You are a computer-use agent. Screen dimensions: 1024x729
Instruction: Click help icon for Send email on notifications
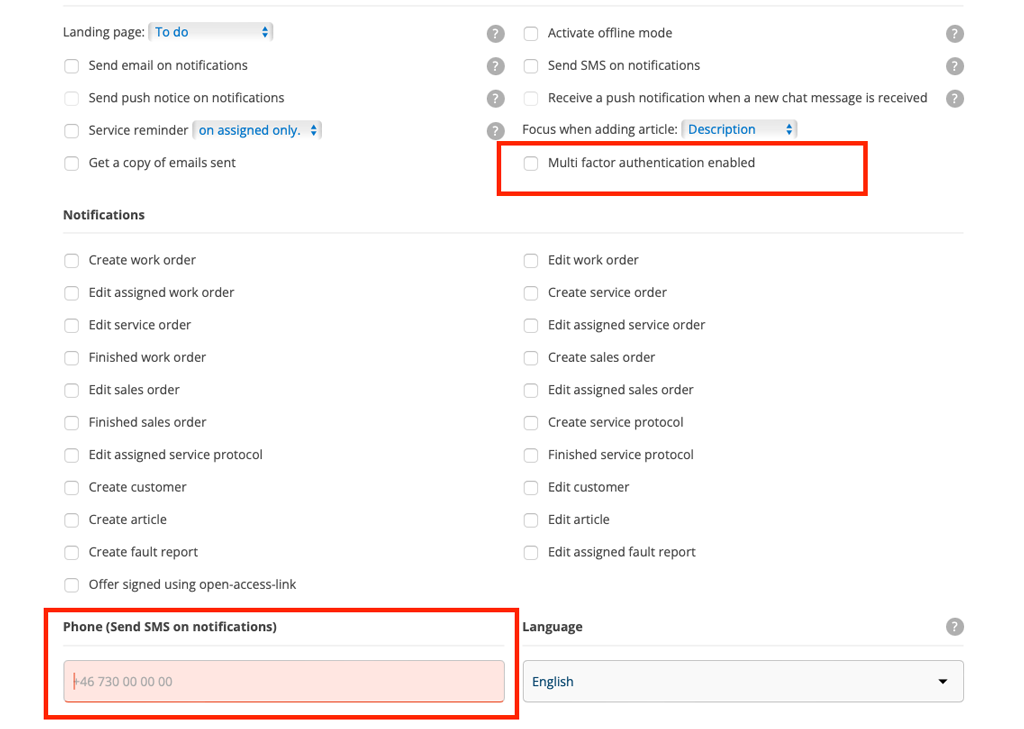496,66
